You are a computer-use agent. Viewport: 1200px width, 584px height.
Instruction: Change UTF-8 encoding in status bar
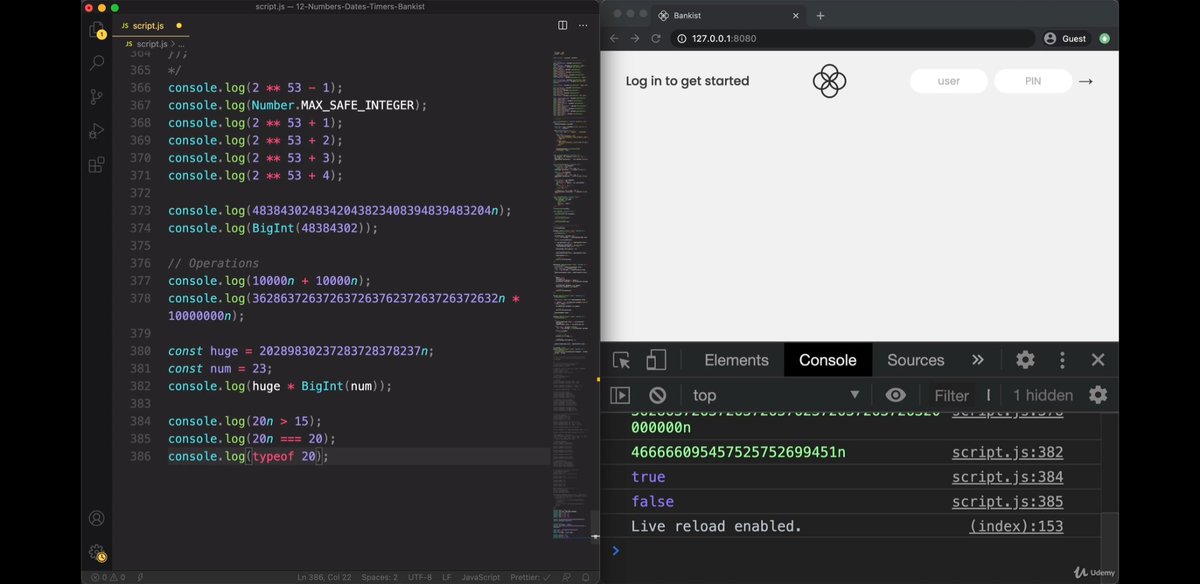click(421, 577)
